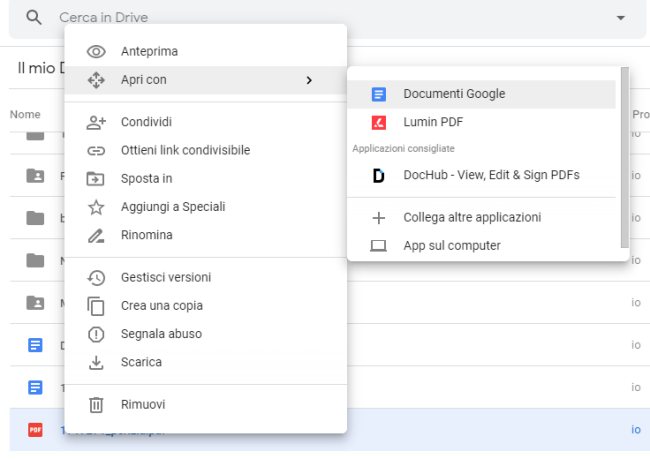
Task: Click the search magnifier icon
Action: 34,17
